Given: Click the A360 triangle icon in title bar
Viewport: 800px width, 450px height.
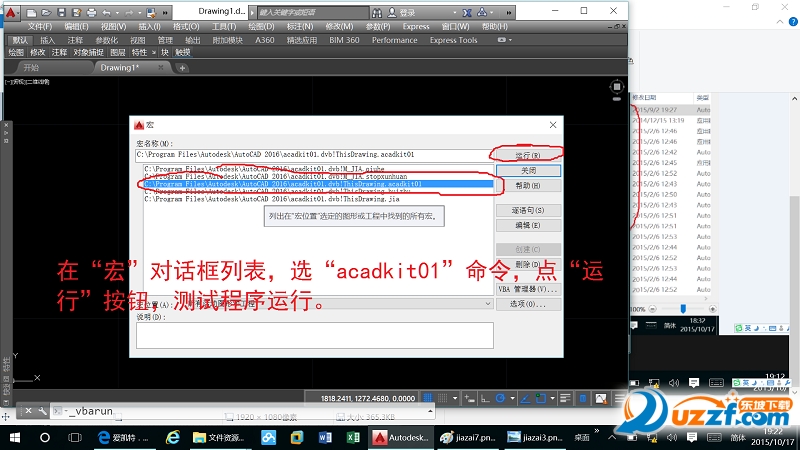Looking at the screenshot, I should (x=482, y=12).
